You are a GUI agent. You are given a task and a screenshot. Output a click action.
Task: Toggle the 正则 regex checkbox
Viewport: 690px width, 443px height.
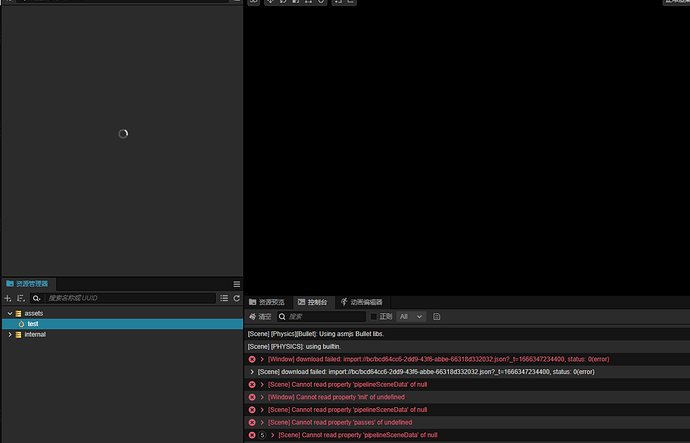[374, 317]
